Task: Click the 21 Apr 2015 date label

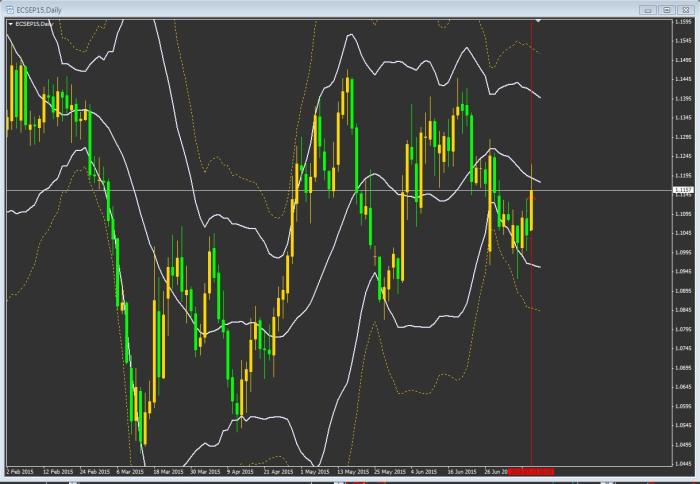Action: (278, 471)
